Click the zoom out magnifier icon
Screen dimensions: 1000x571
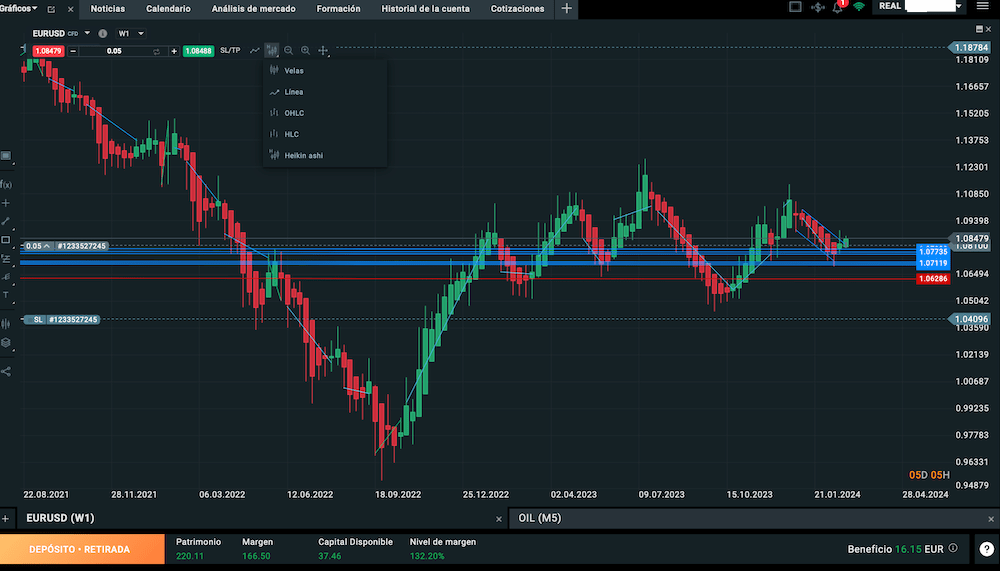289,50
